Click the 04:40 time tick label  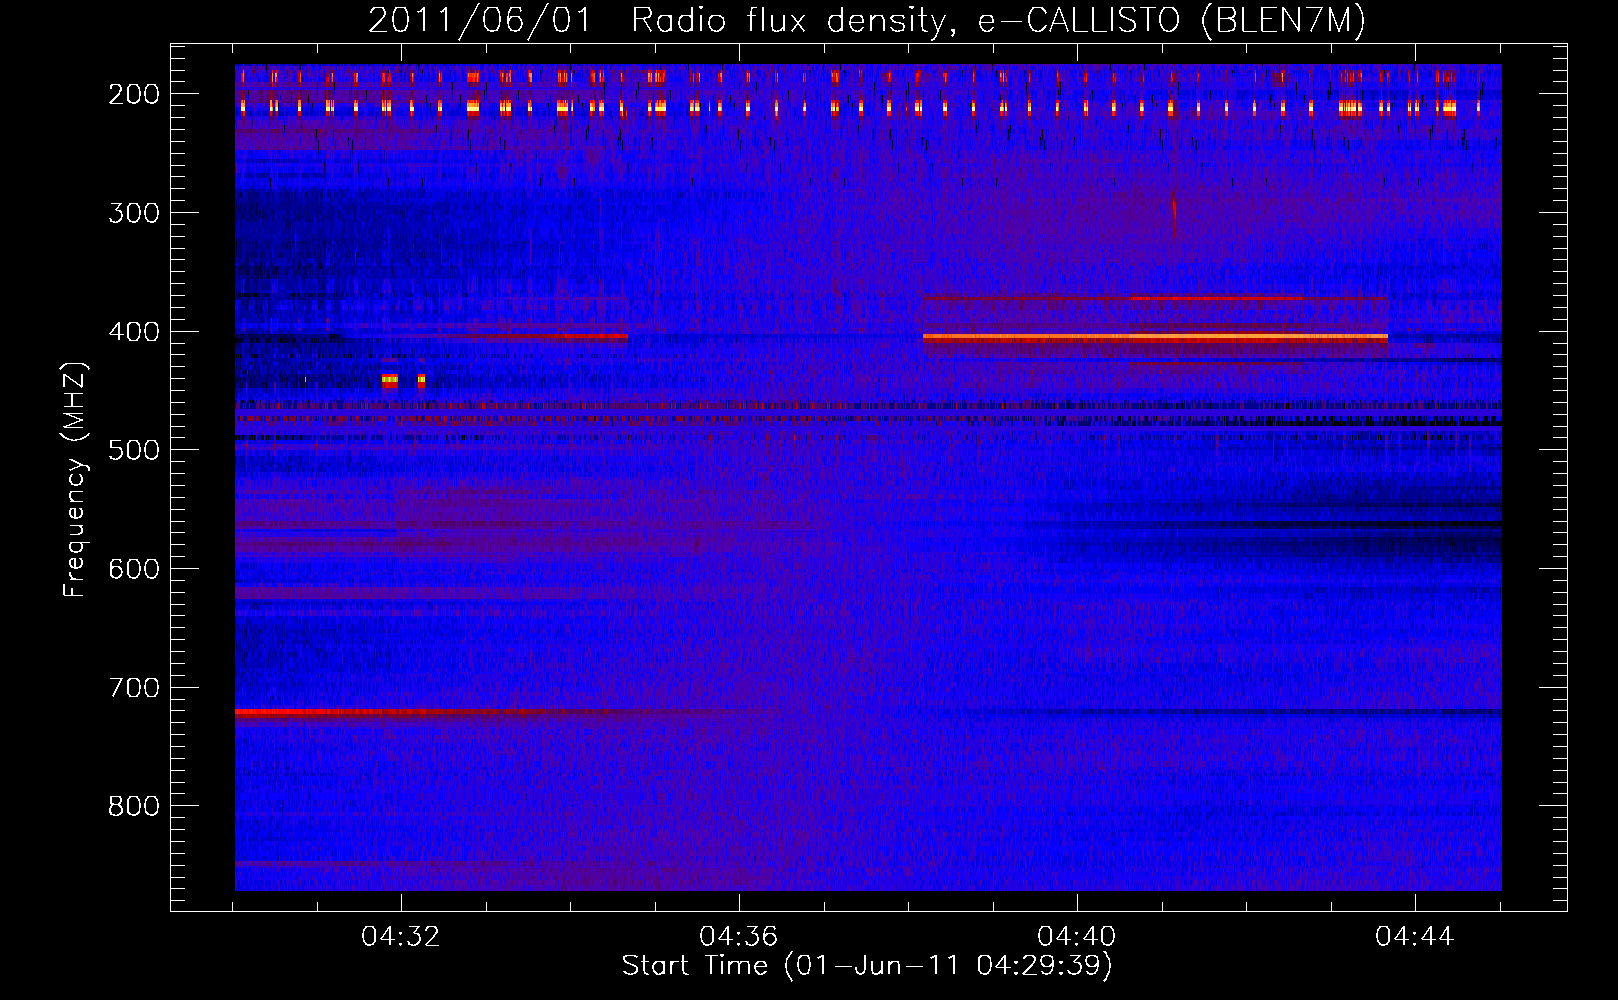click(1077, 936)
